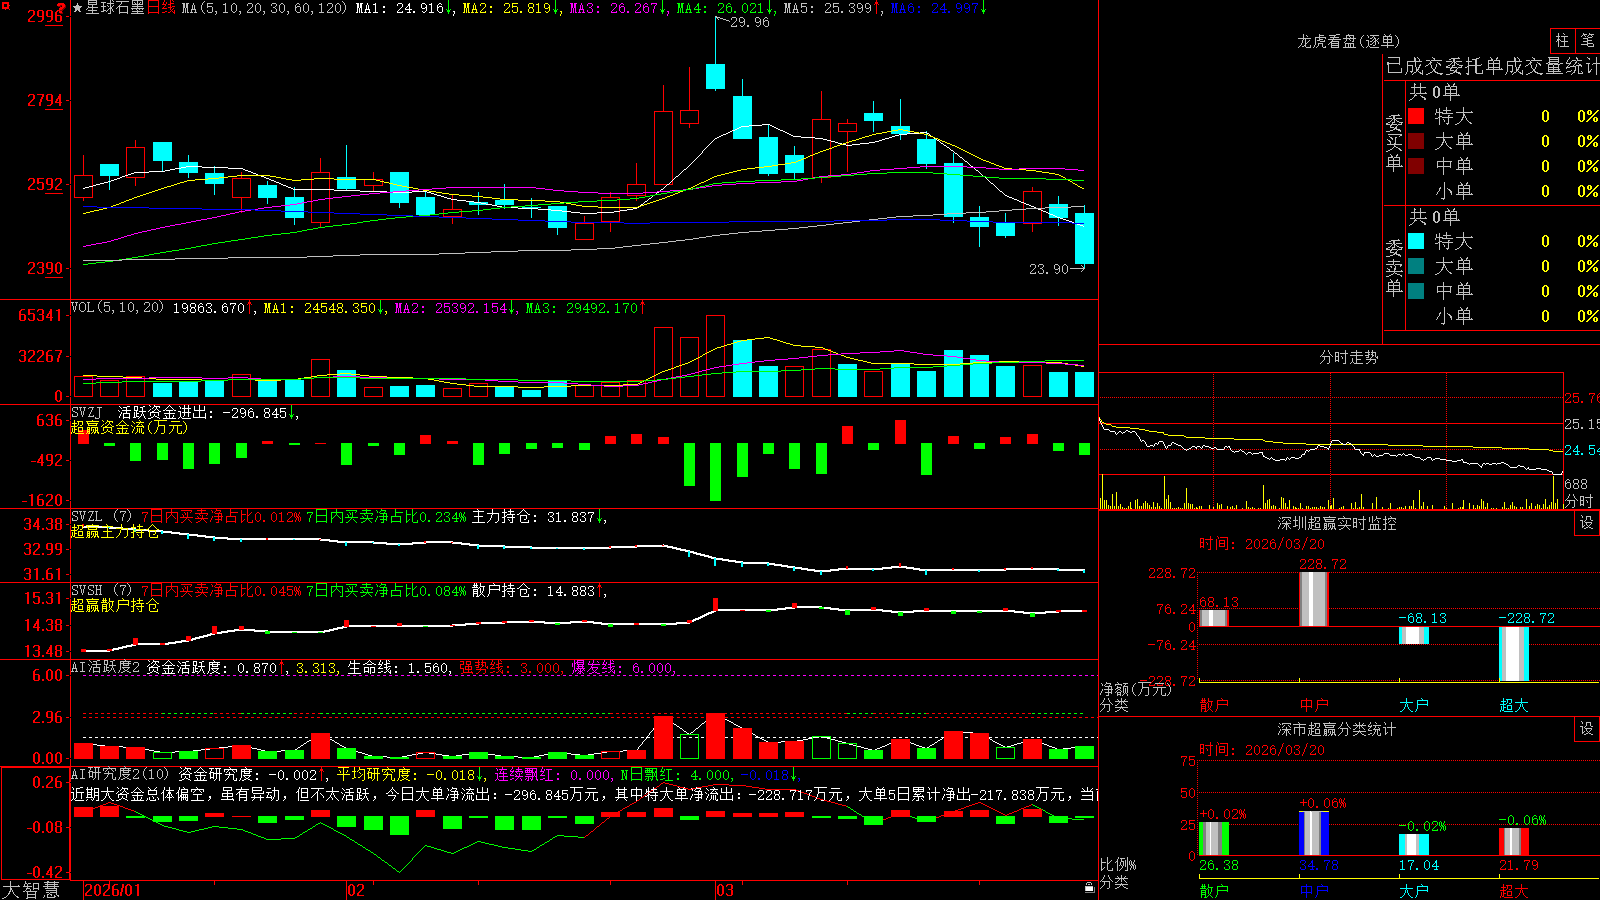Image resolution: width=1600 pixels, height=900 pixels.
Task: Click the 02 month marker on timeline
Action: point(356,890)
